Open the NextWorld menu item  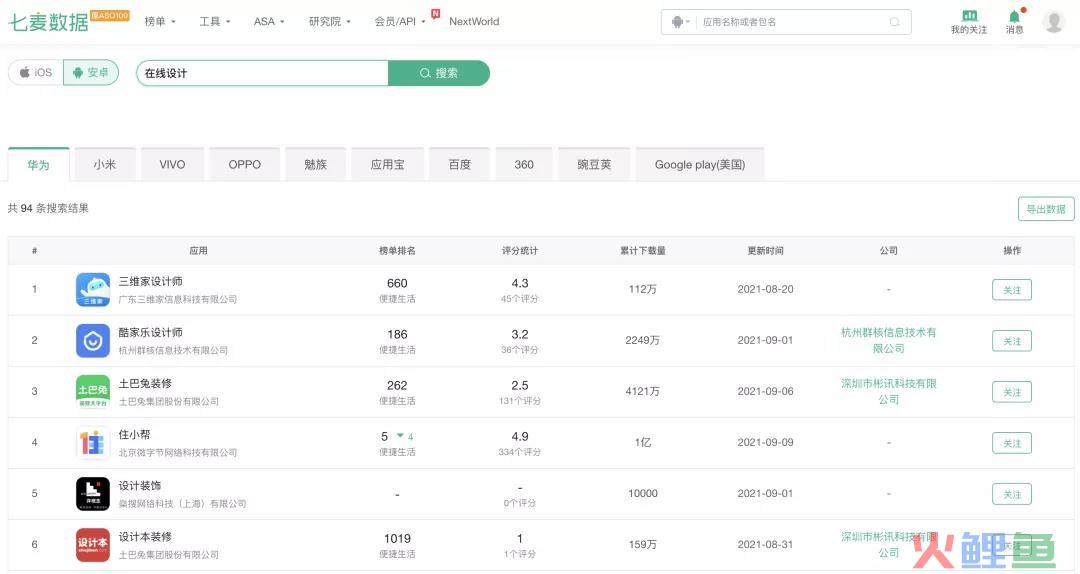(474, 21)
